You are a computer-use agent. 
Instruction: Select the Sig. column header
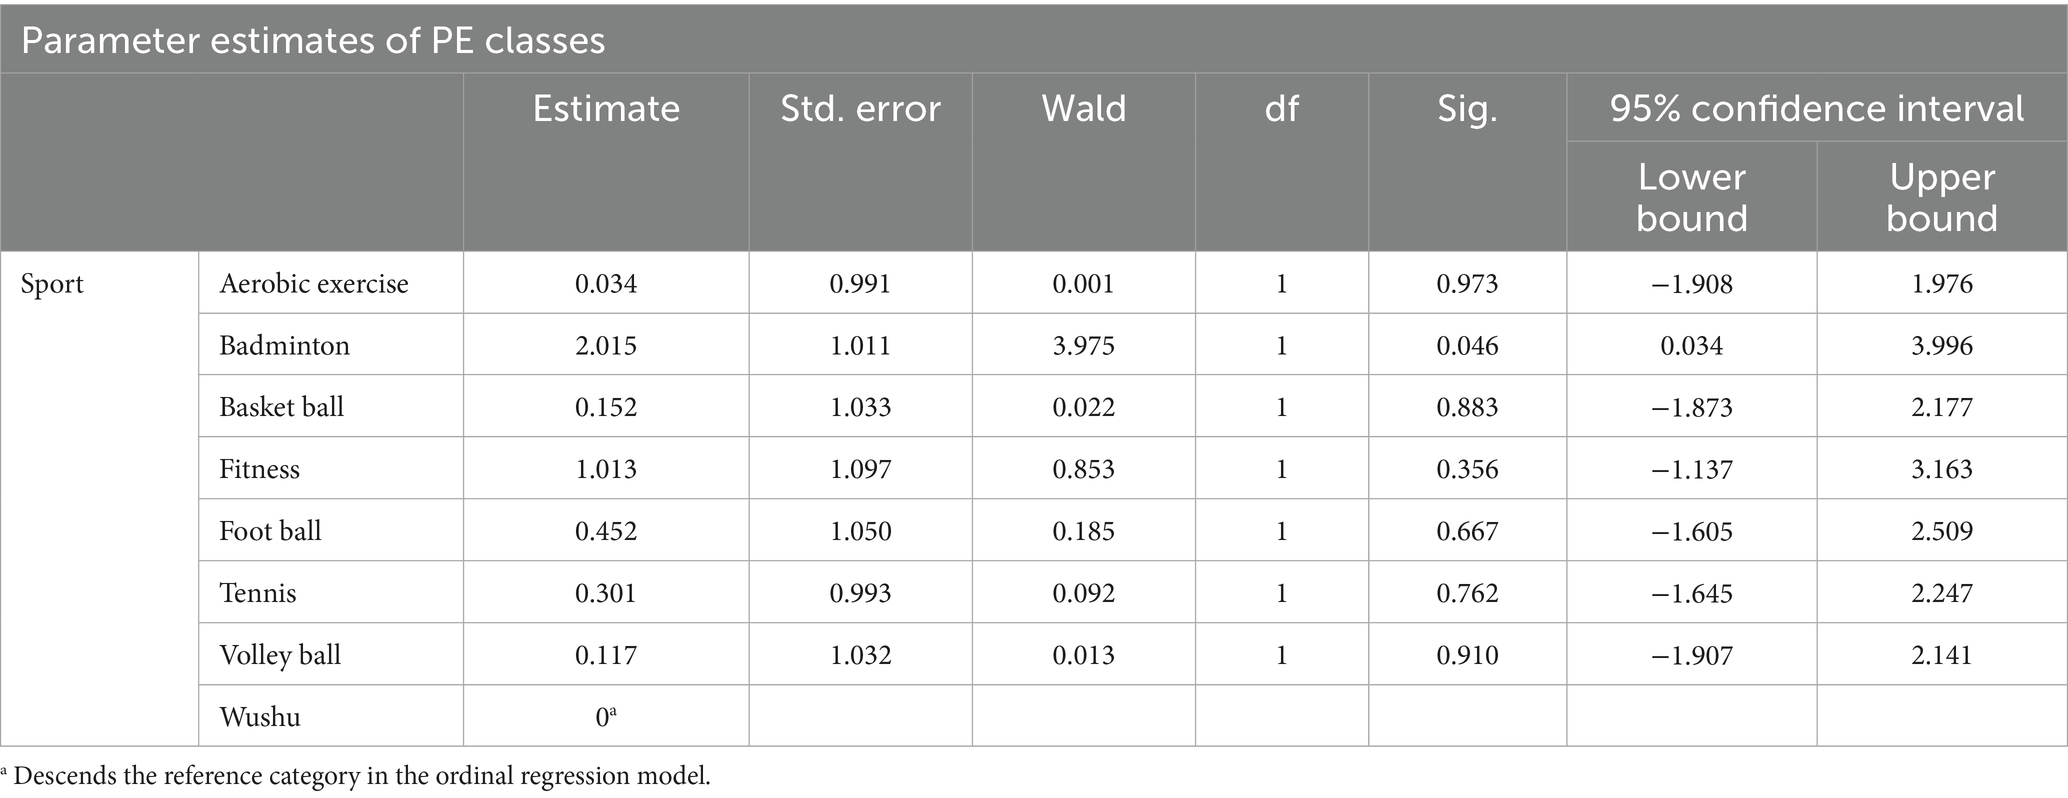click(1467, 109)
